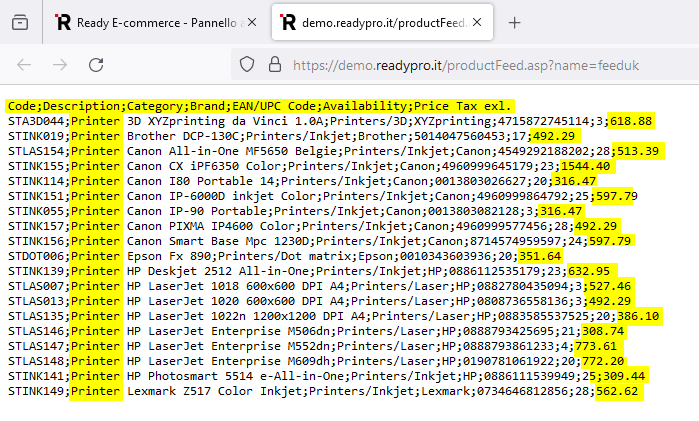The height and width of the screenshot is (421, 699).
Task: Click the header line starting with Code;Description
Action: tap(259, 106)
